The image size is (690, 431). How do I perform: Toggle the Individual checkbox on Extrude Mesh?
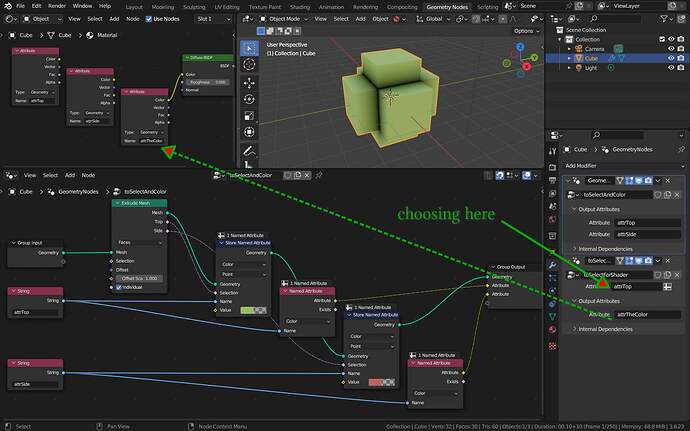point(118,287)
